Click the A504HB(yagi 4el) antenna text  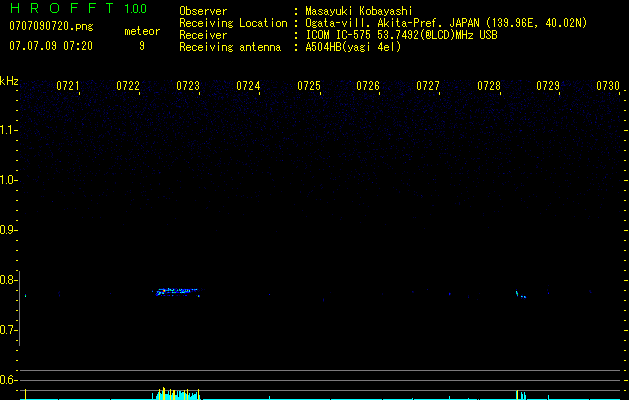[x=353, y=47]
